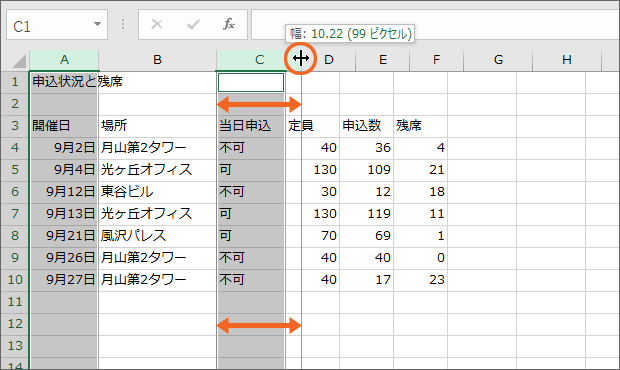Screen dimensions: 620x370
Task: Select column F header
Action: pyautogui.click(x=436, y=60)
